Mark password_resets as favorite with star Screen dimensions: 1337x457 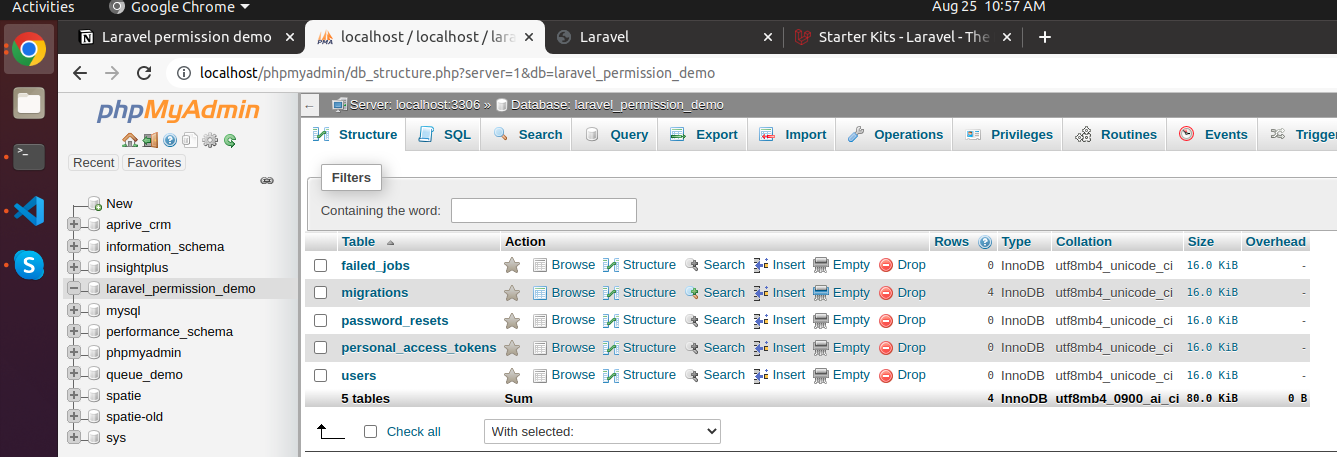coord(512,320)
